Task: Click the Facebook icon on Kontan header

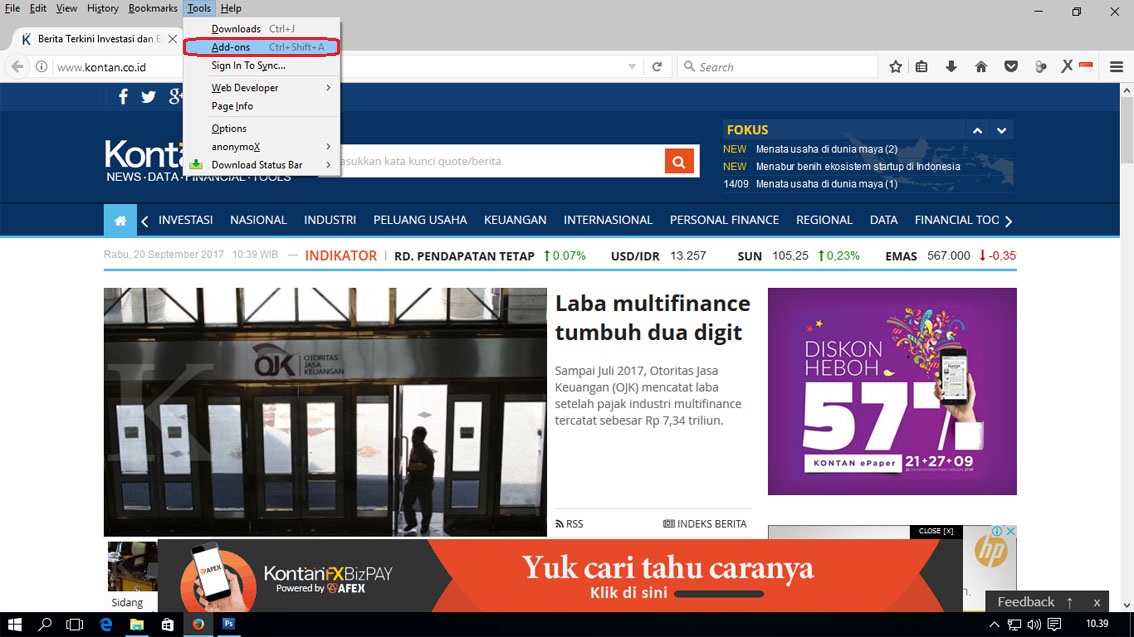Action: click(123, 97)
